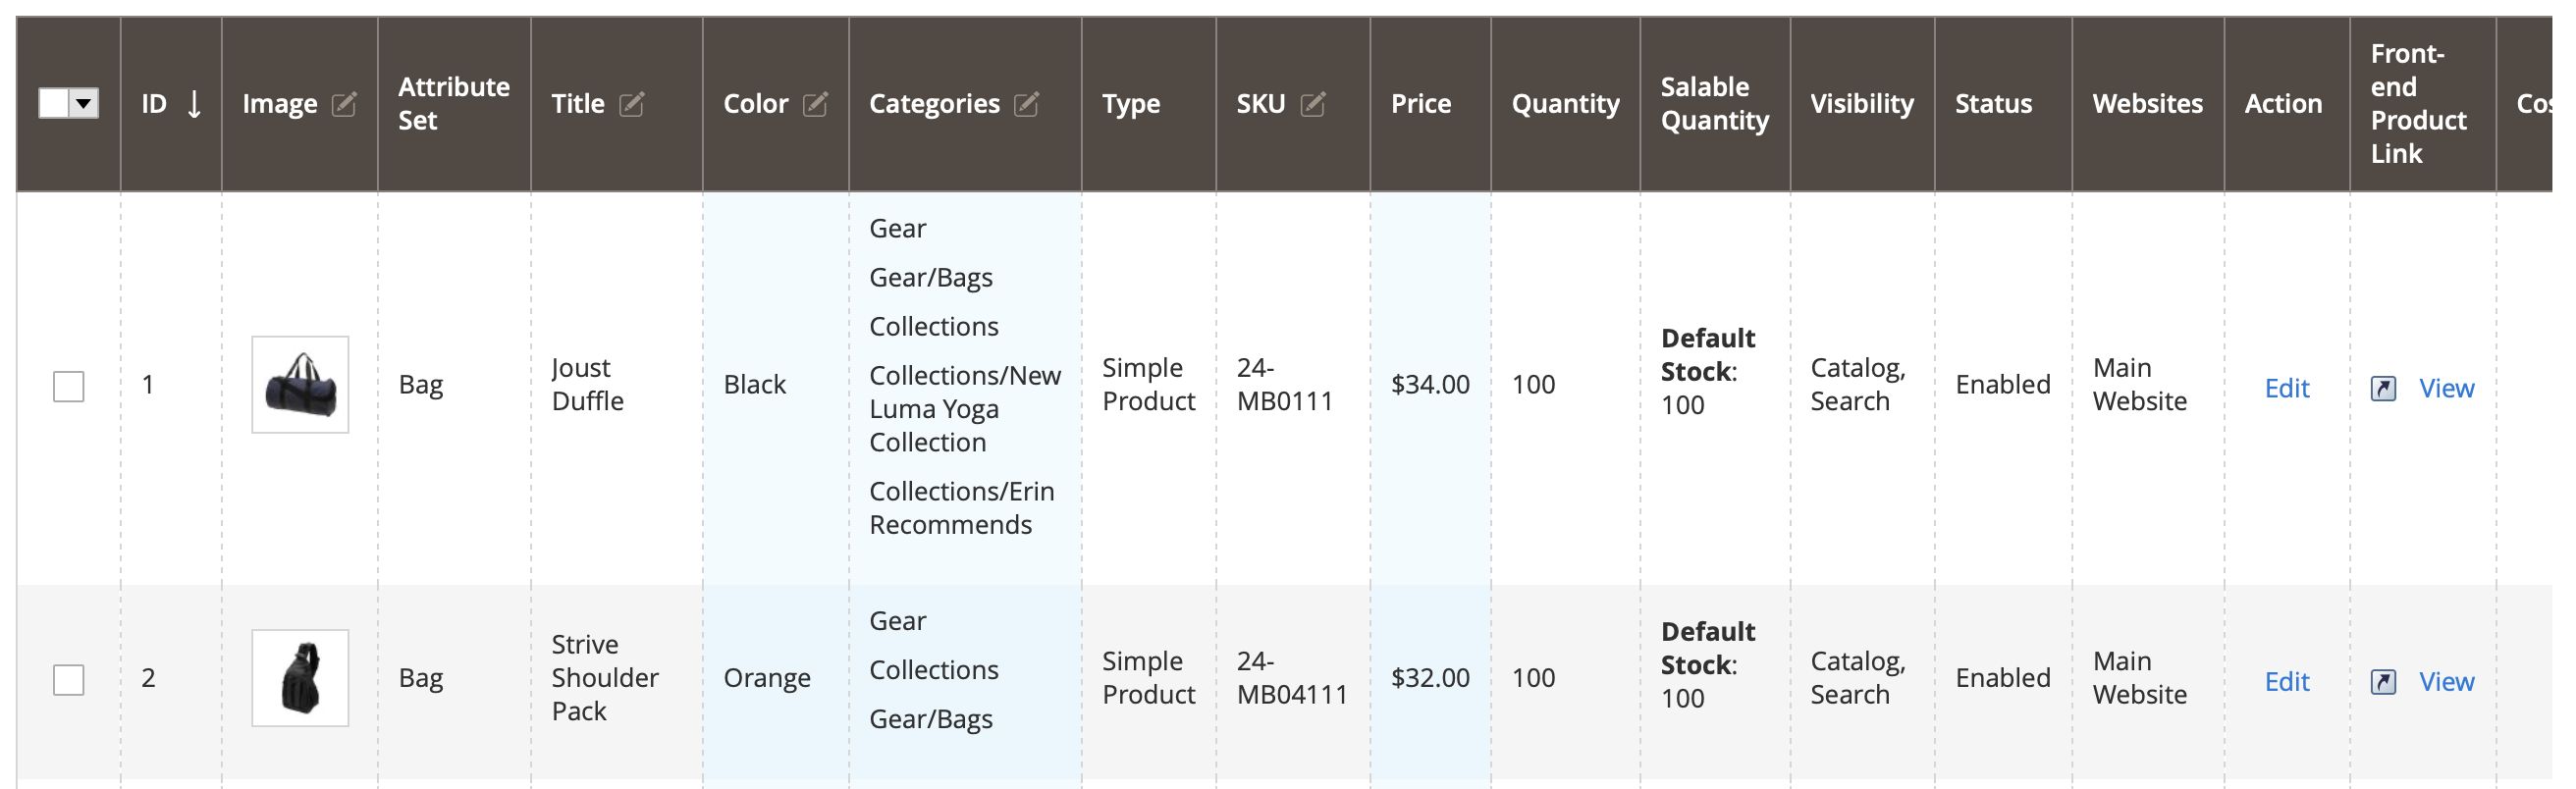Edit the Joust Duffle product
Screen dimensions: 2576x789
coord(2286,388)
